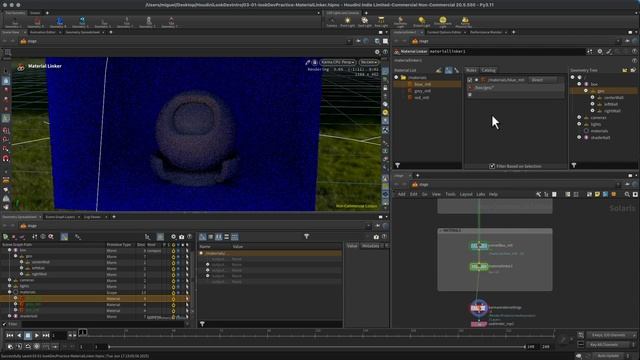The height and width of the screenshot is (360, 640).
Task: Click the Material List filter funnel icon
Action: click(397, 165)
